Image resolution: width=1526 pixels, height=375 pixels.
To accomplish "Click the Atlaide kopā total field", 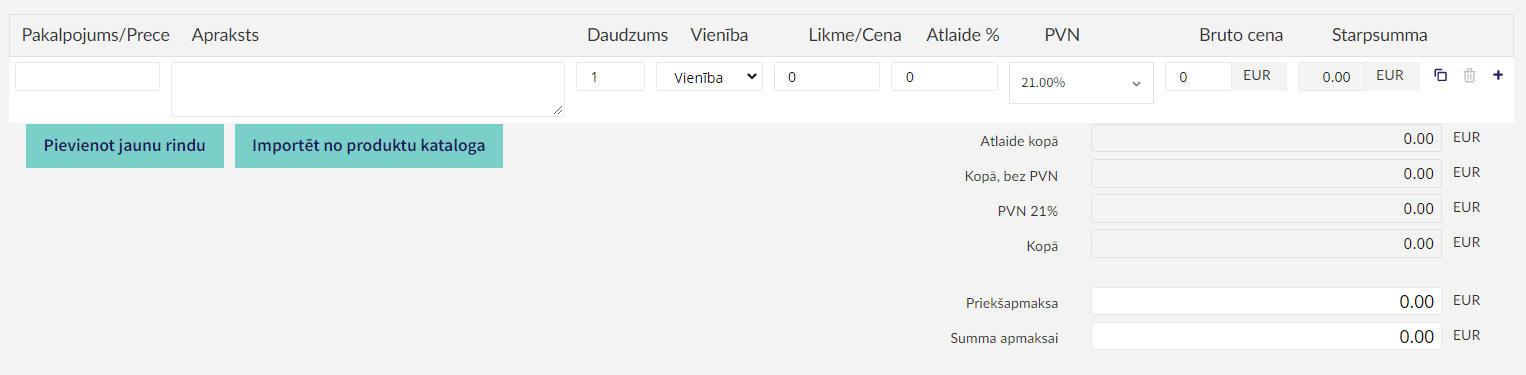I will (1266, 139).
